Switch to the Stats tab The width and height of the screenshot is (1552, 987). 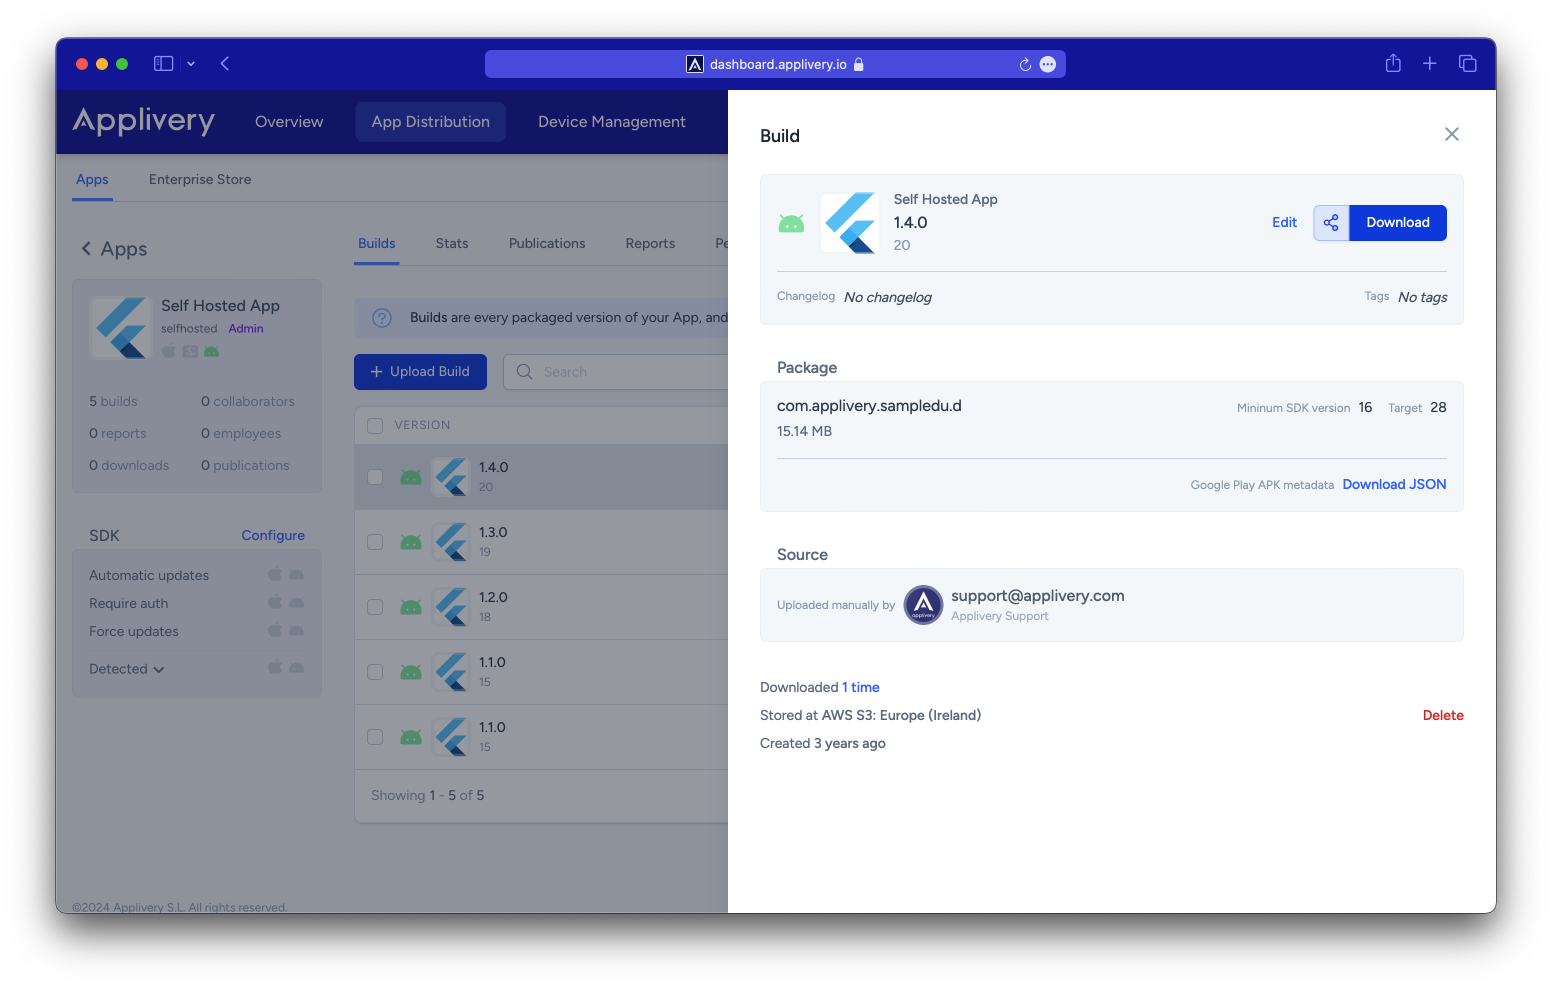coord(451,243)
